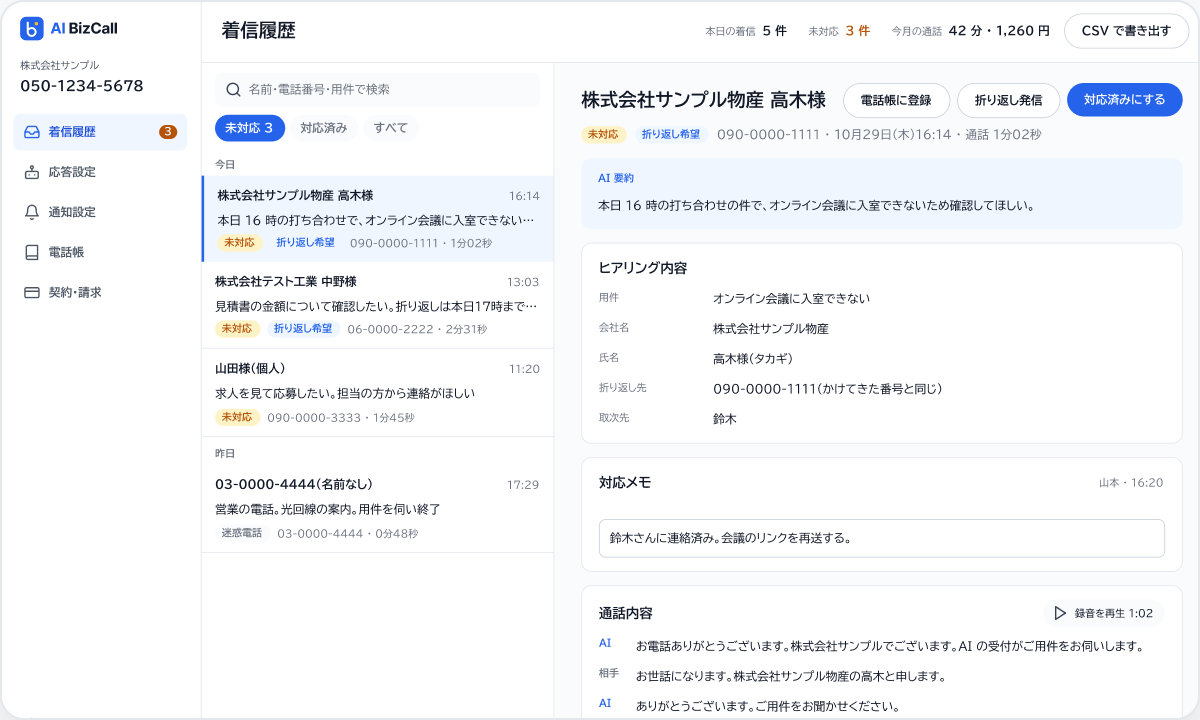Screen dimensions: 1200x720
Task: Open 応答設定 in the sidebar
Action: [x=100, y=172]
